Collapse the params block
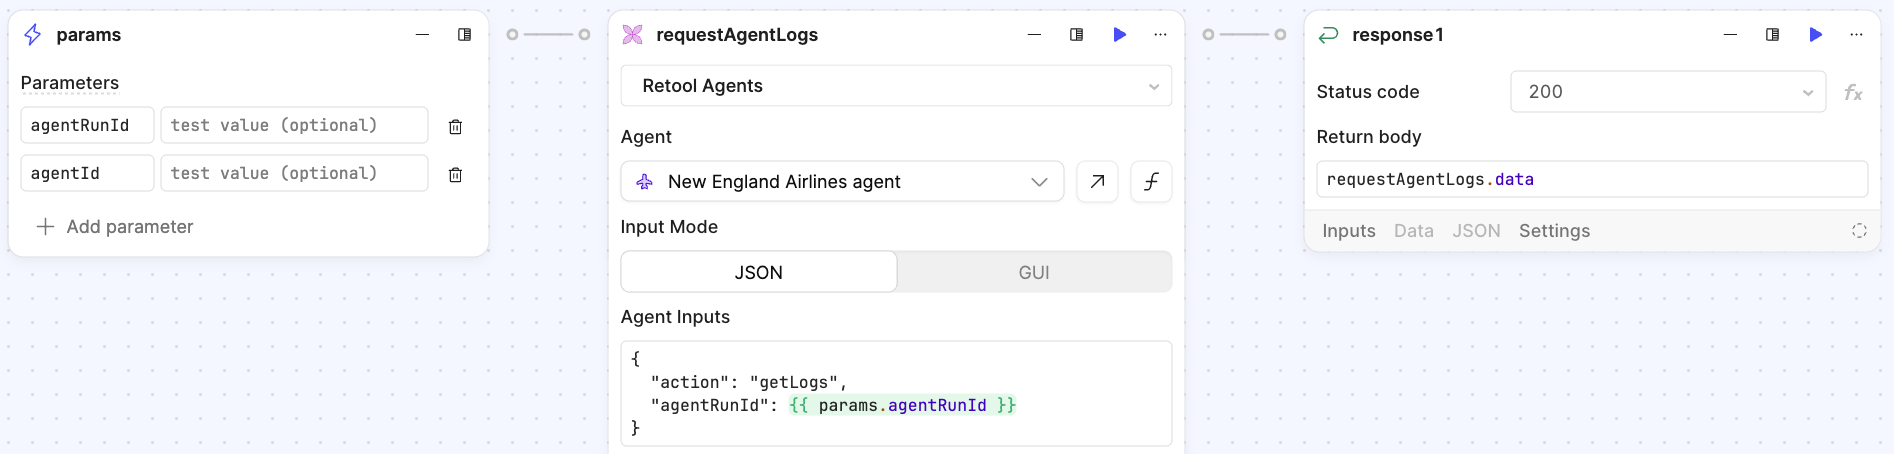Image resolution: width=1894 pixels, height=454 pixels. [422, 35]
